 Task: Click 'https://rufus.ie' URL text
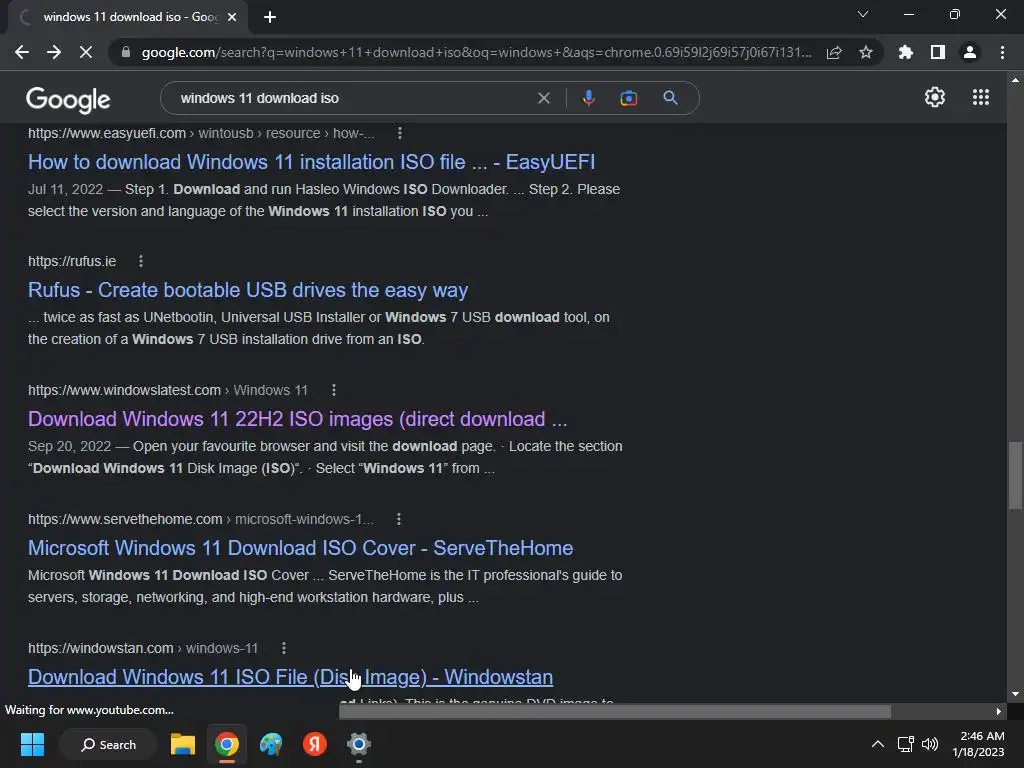tap(72, 261)
